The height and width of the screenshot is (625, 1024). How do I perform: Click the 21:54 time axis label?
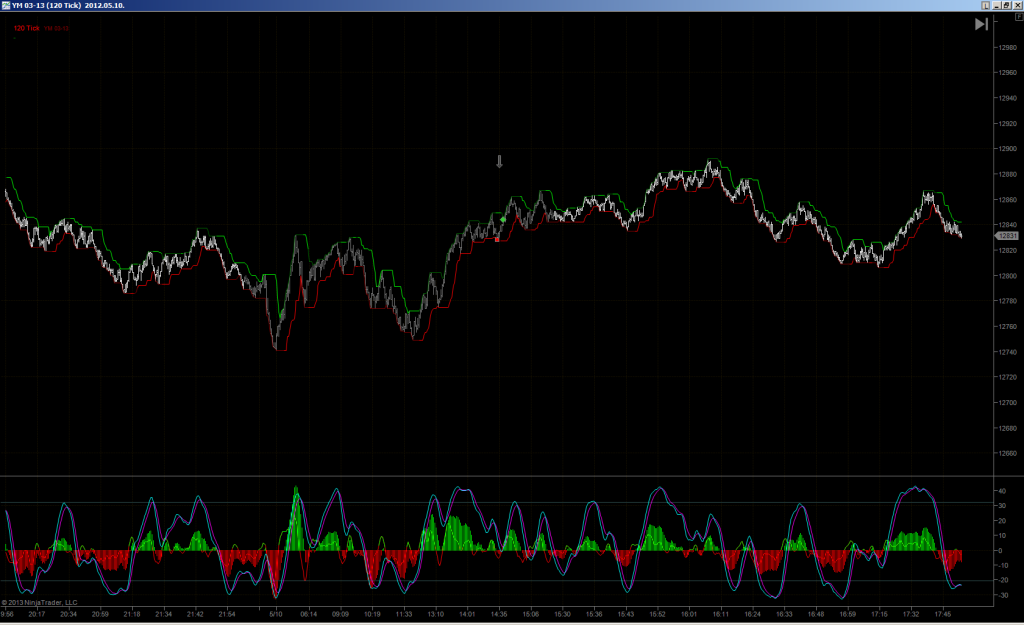[227, 614]
